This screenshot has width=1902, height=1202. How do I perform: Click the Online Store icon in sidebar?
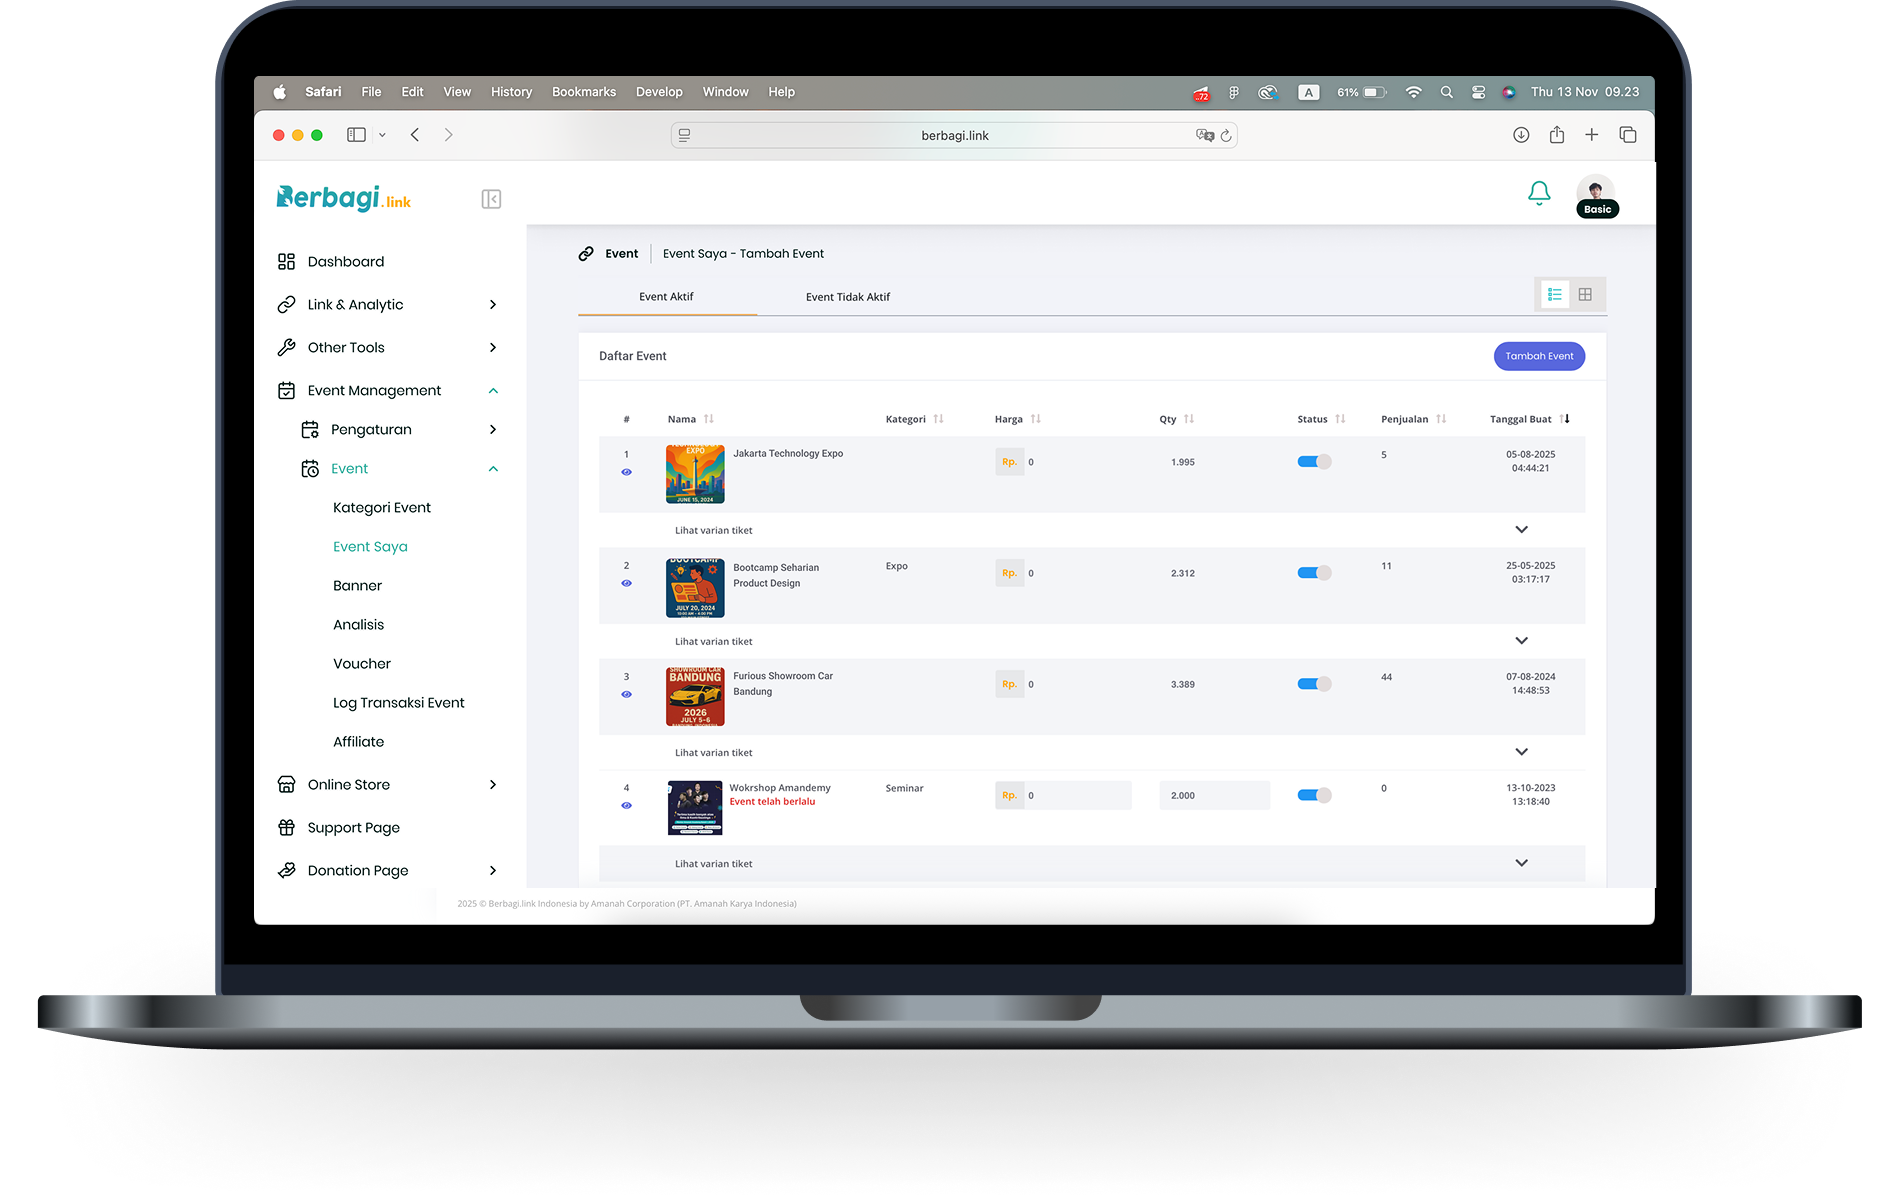click(x=286, y=784)
